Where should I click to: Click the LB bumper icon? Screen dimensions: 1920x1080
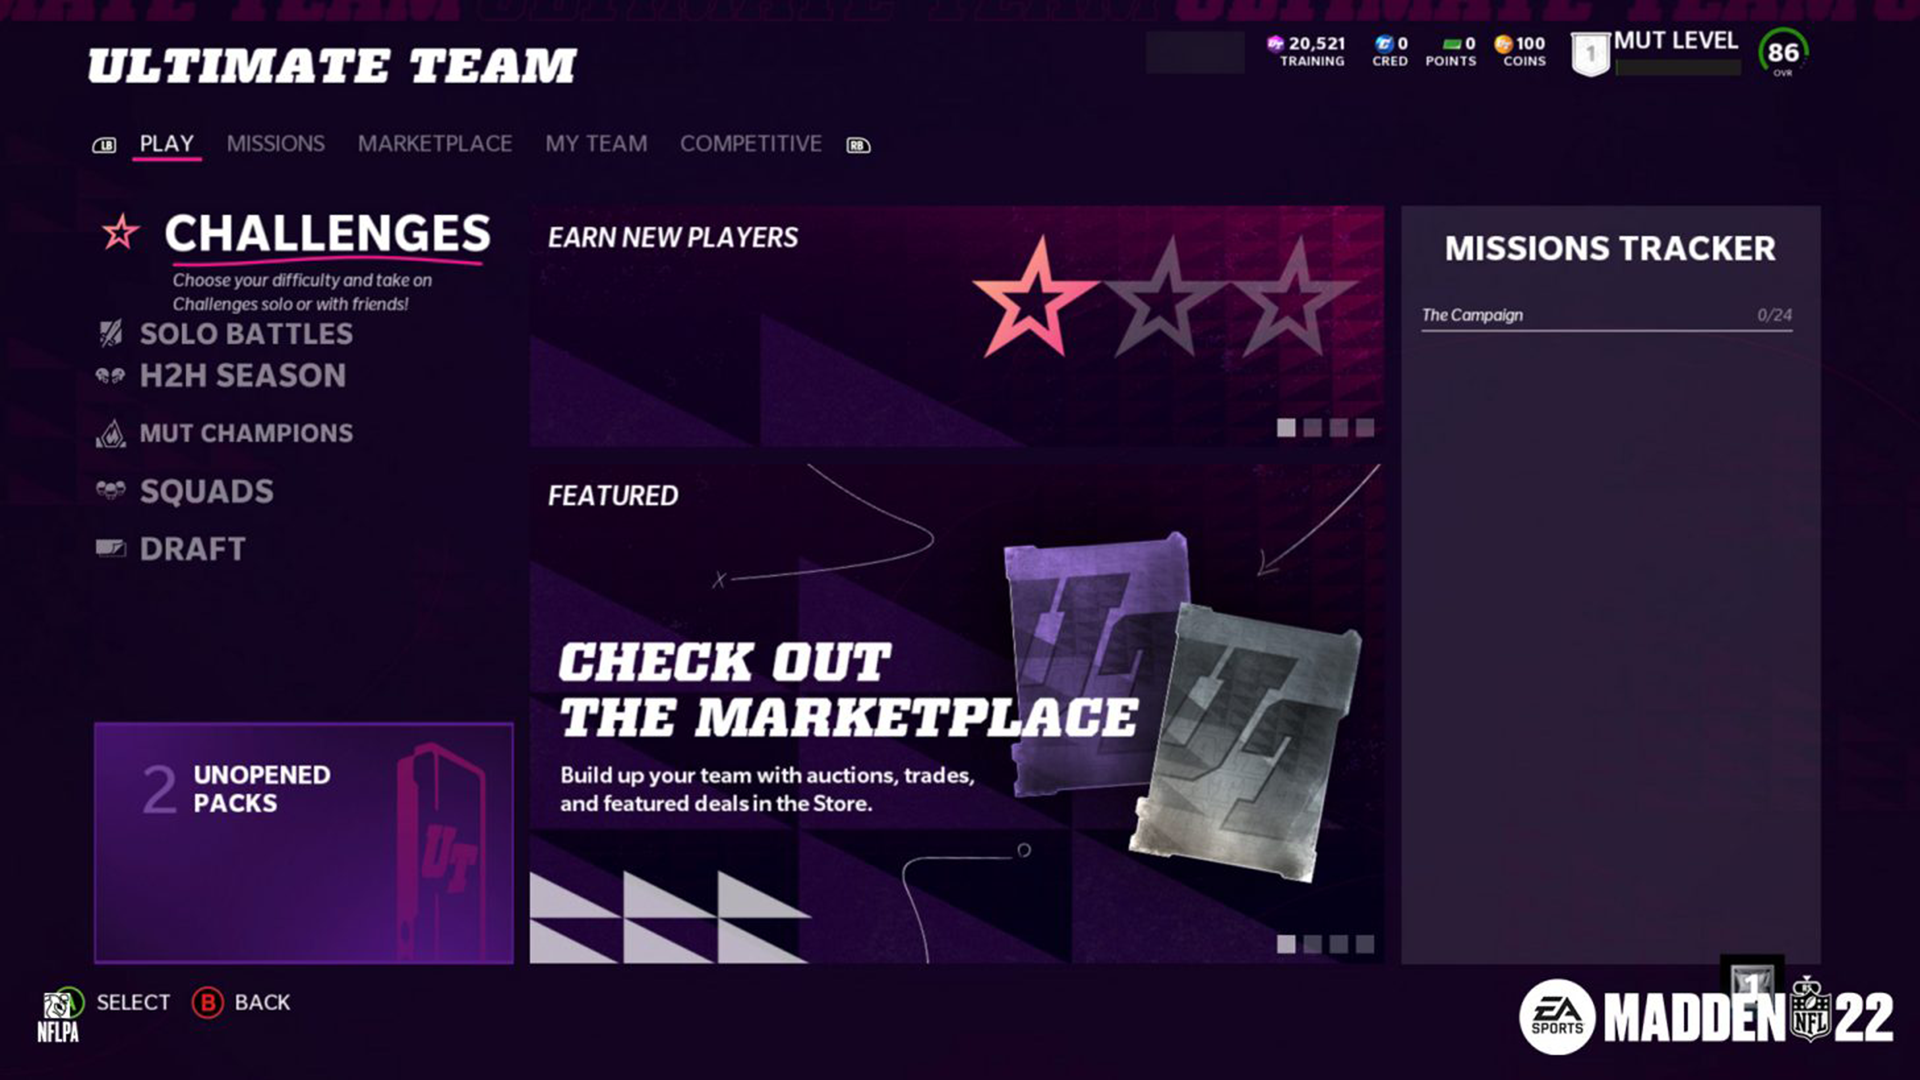[x=104, y=145]
